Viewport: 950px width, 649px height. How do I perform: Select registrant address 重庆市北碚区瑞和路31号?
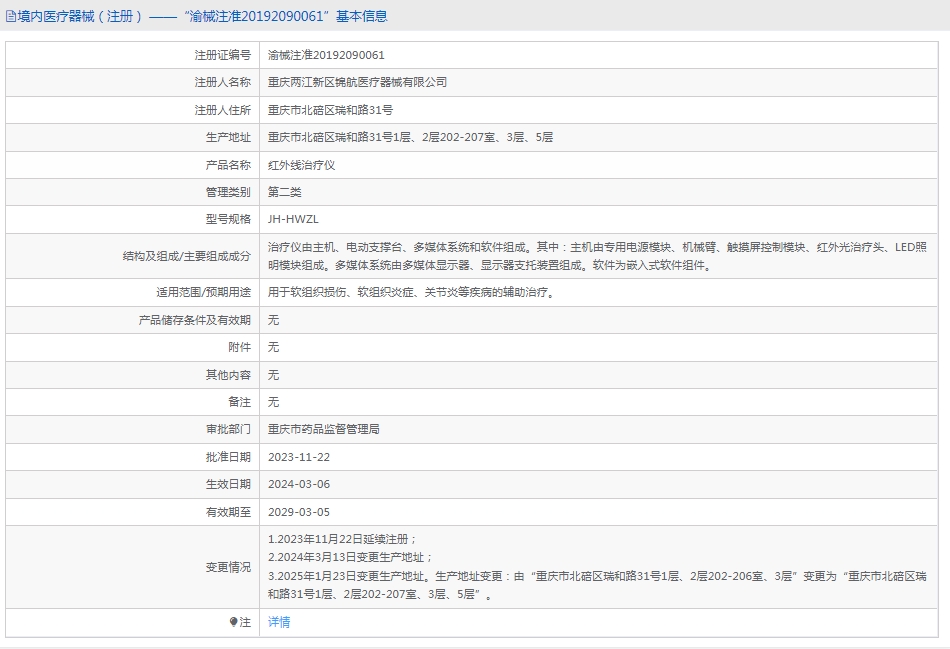330,110
